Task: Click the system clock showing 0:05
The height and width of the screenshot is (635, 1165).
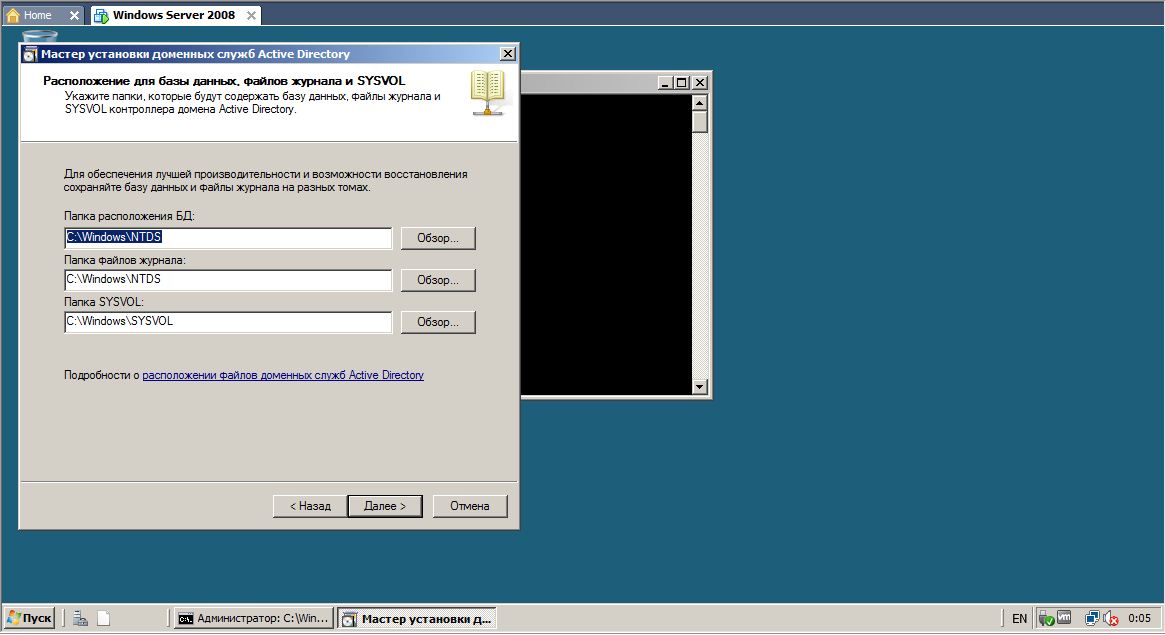Action: click(1139, 618)
